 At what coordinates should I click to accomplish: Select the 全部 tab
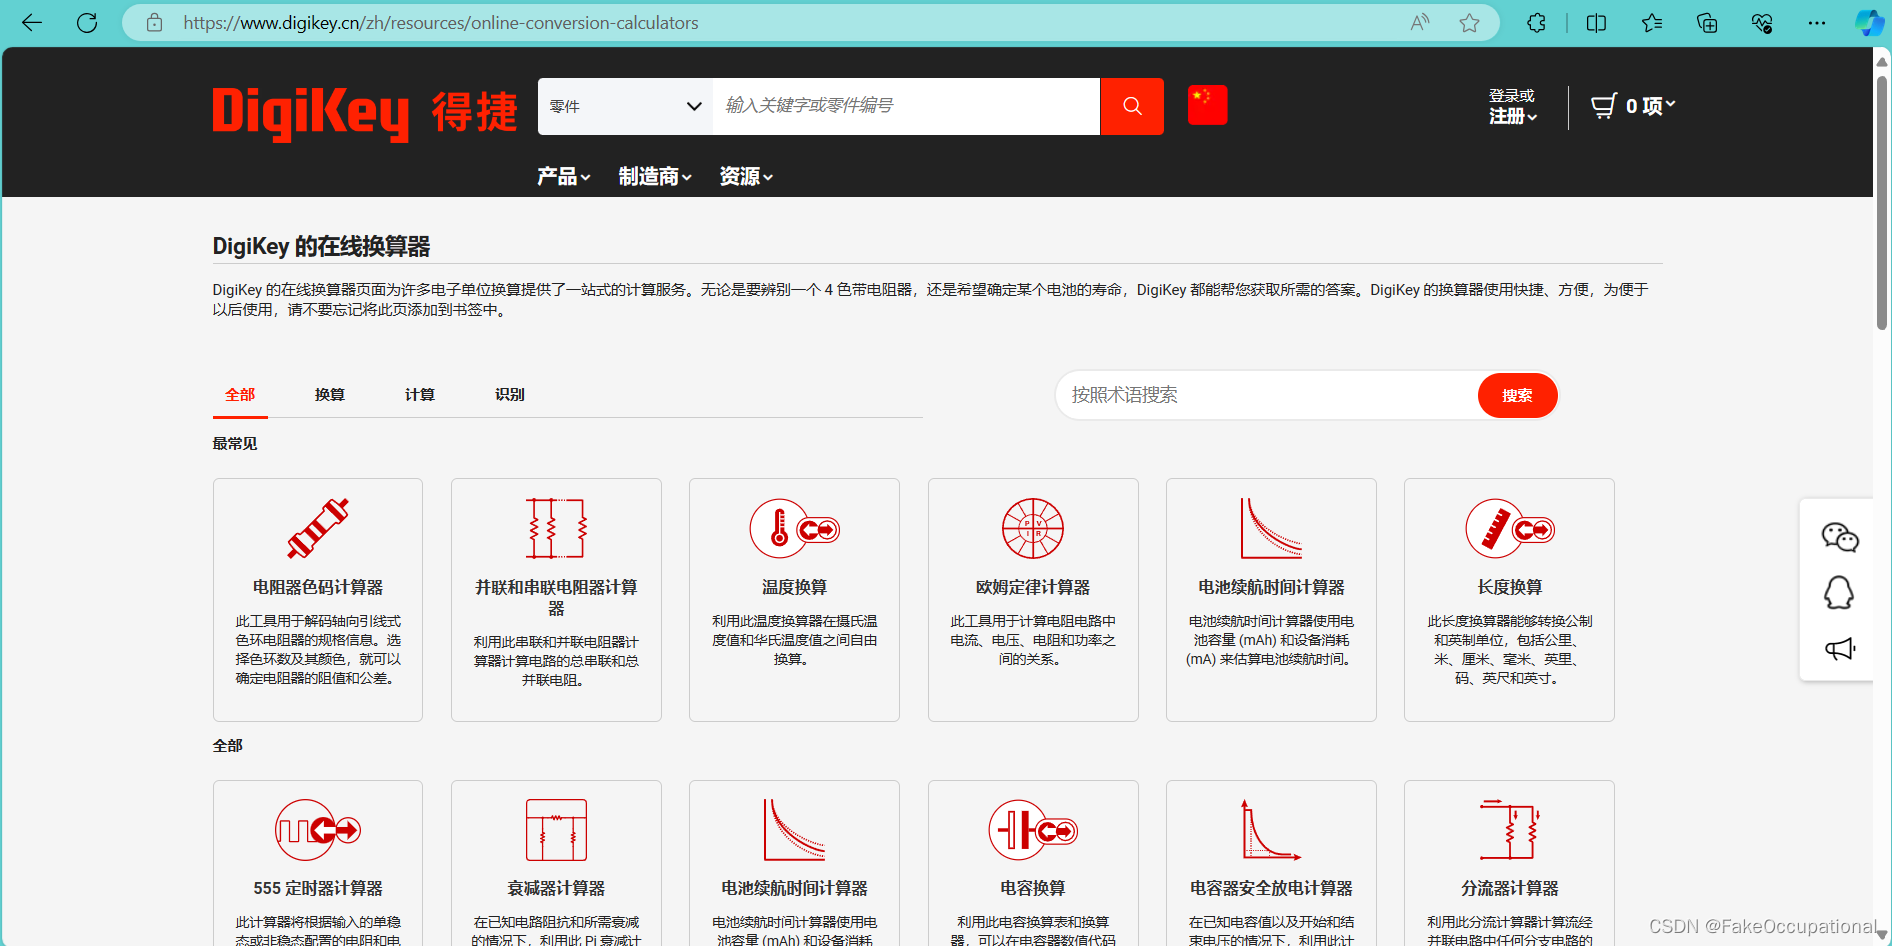tap(240, 395)
